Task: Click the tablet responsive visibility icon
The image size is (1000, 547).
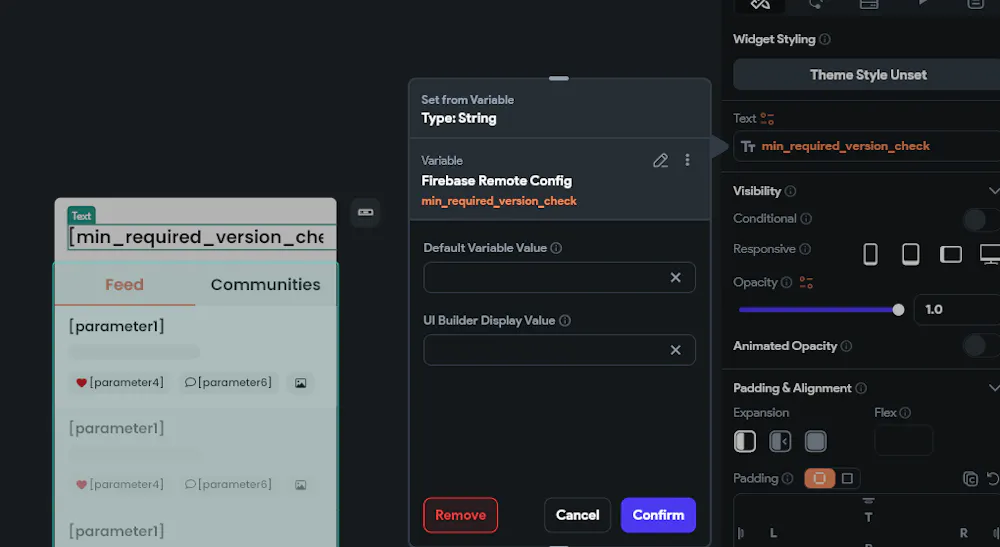Action: click(x=910, y=254)
